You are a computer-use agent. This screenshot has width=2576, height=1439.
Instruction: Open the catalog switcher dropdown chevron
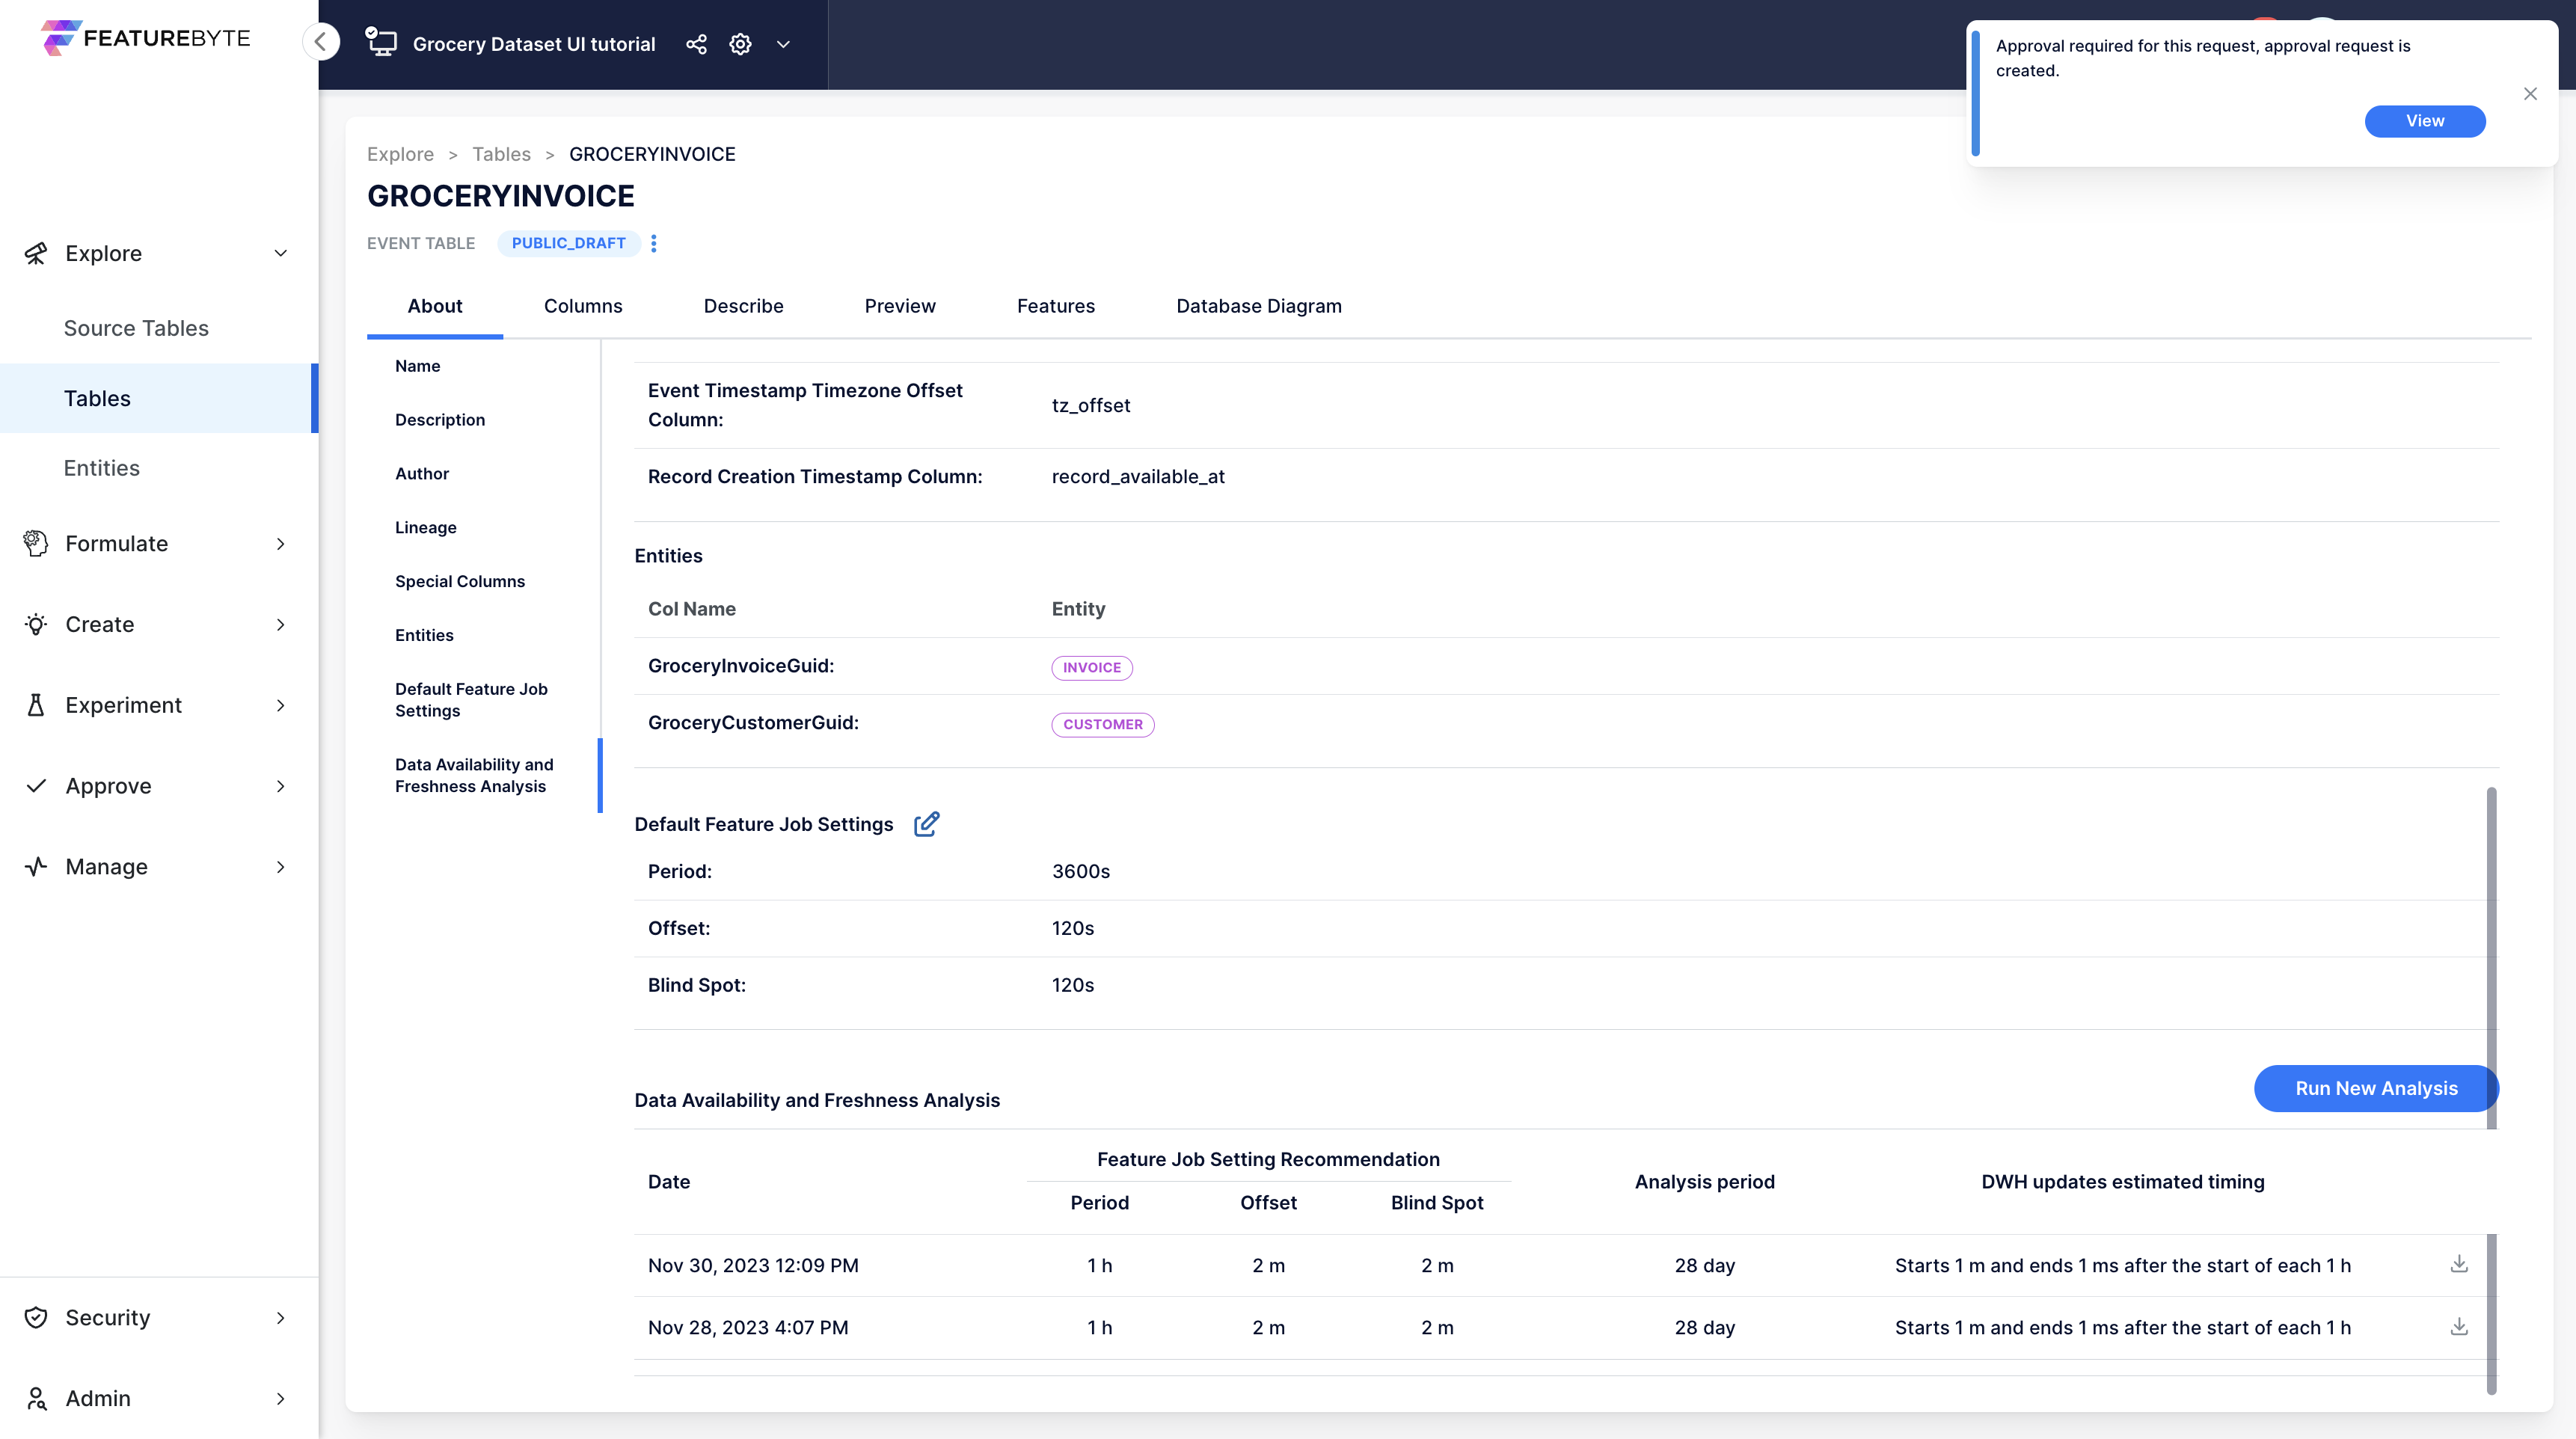(x=784, y=44)
